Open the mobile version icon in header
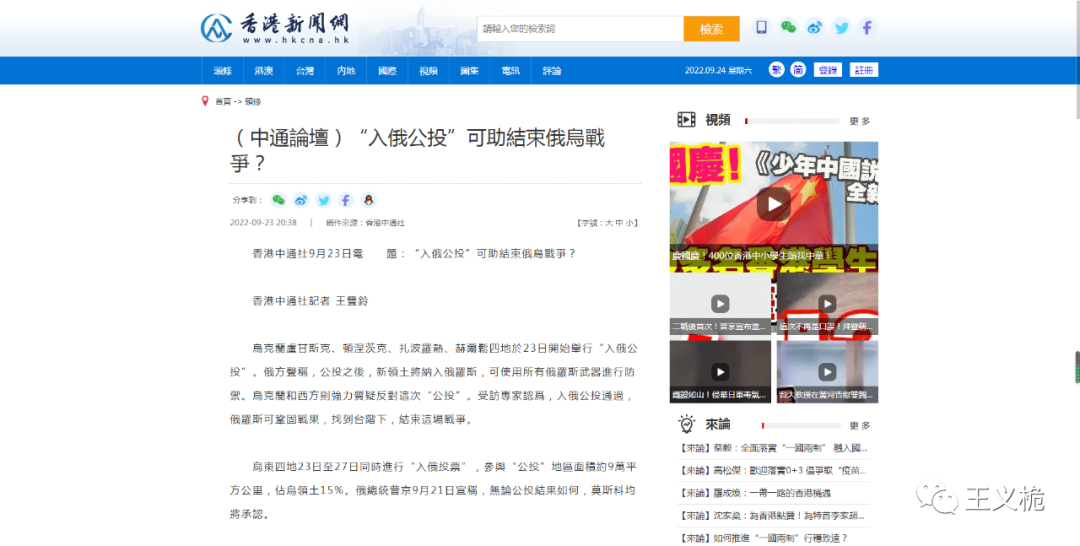The width and height of the screenshot is (1080, 546). point(762,28)
